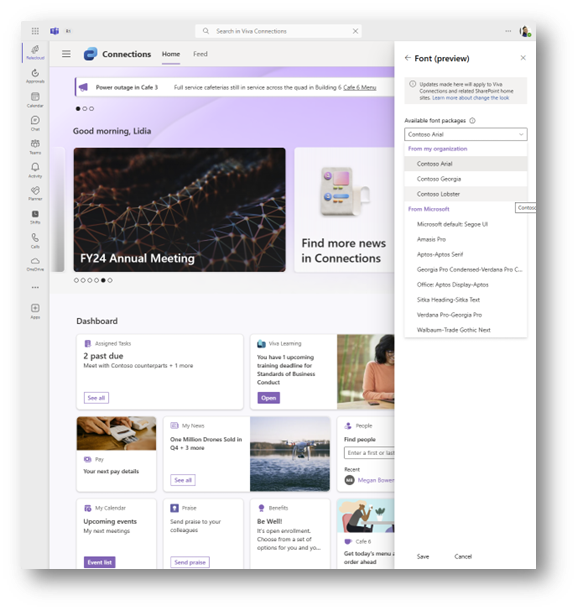Open the top bar more options ellipsis

508,31
